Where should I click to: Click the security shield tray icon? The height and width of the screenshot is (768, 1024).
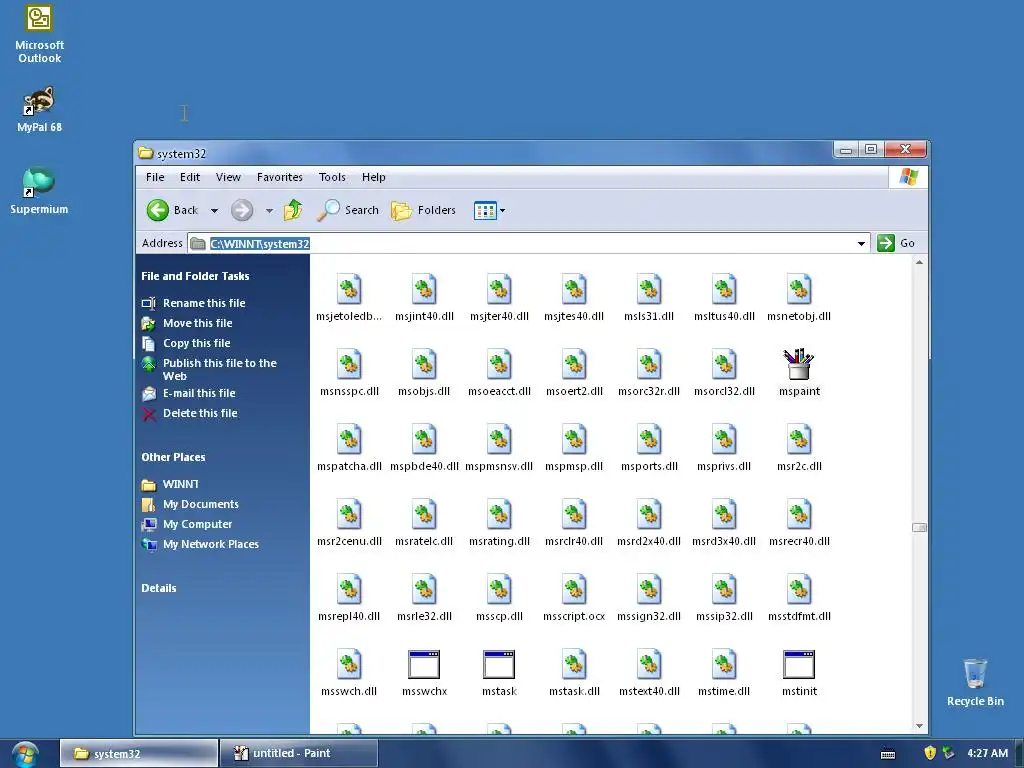pyautogui.click(x=930, y=753)
